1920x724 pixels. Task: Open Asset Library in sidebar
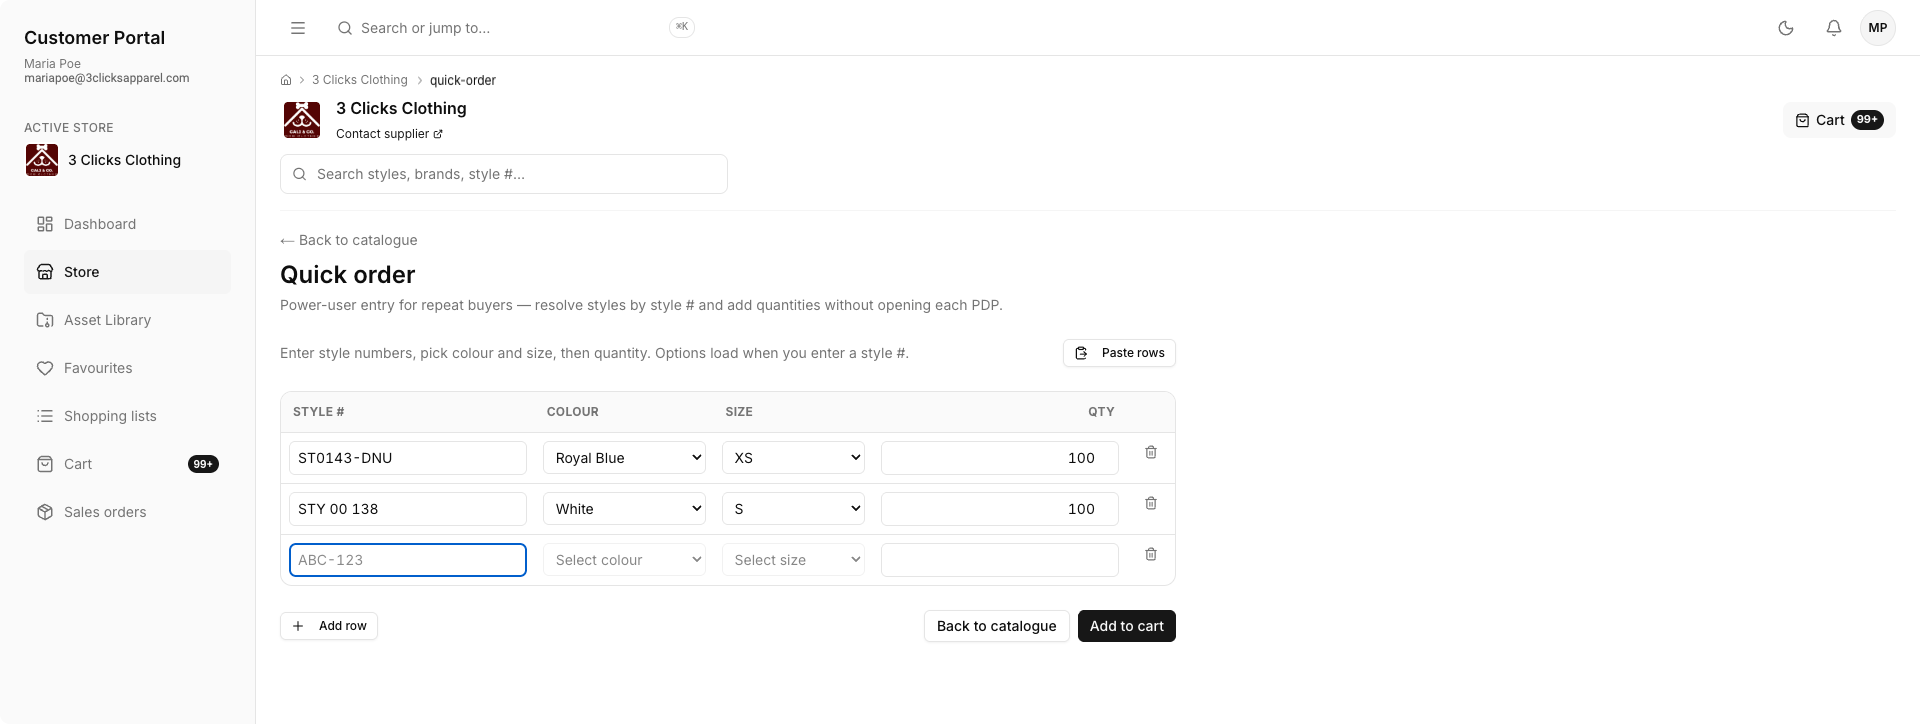(x=127, y=320)
